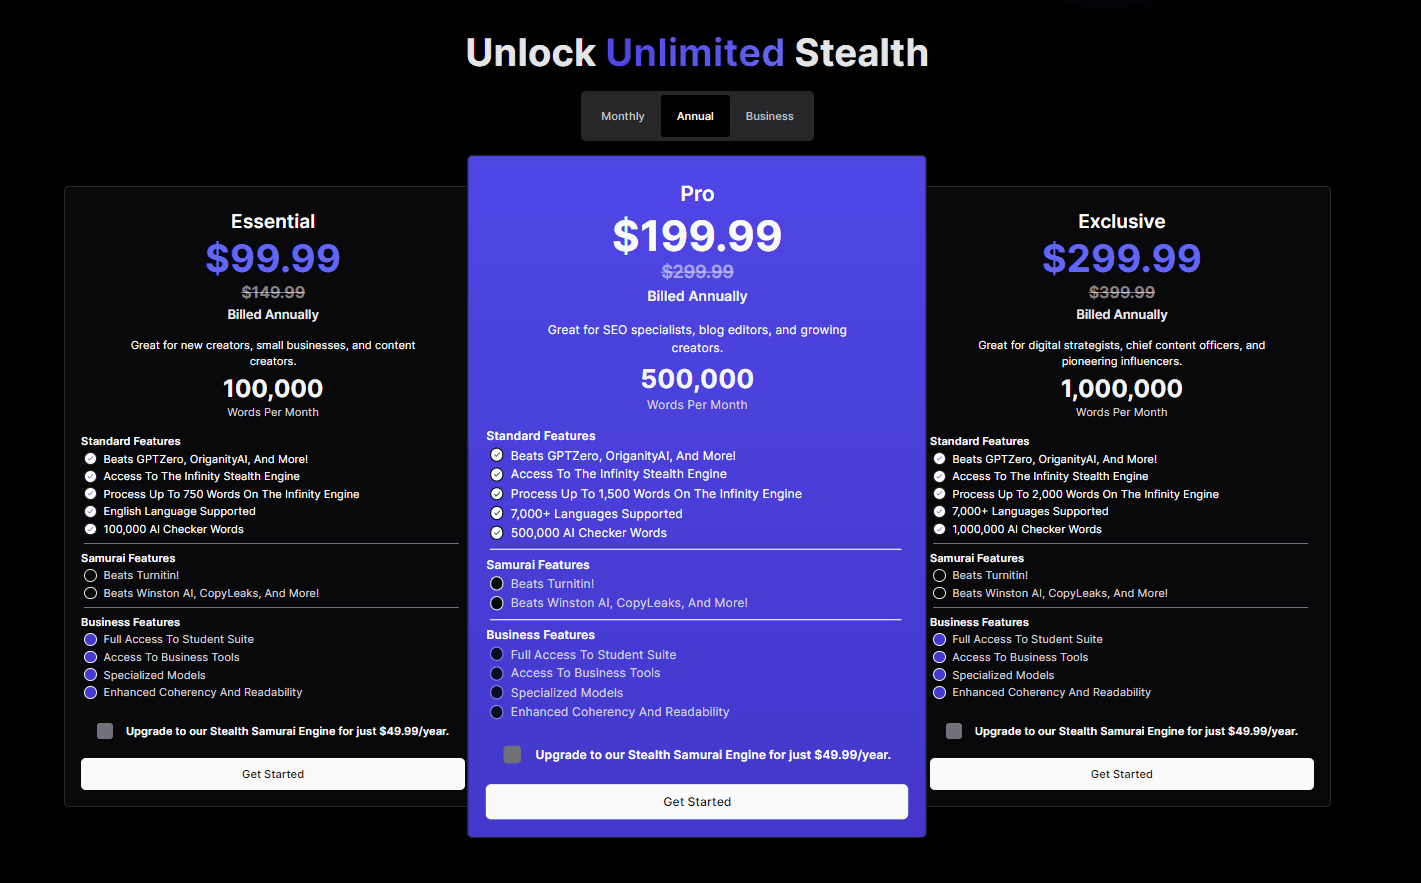Click checkmark next to Pro's 500,000 AI Checker Words
Screen dimensions: 1421x883
(497, 533)
